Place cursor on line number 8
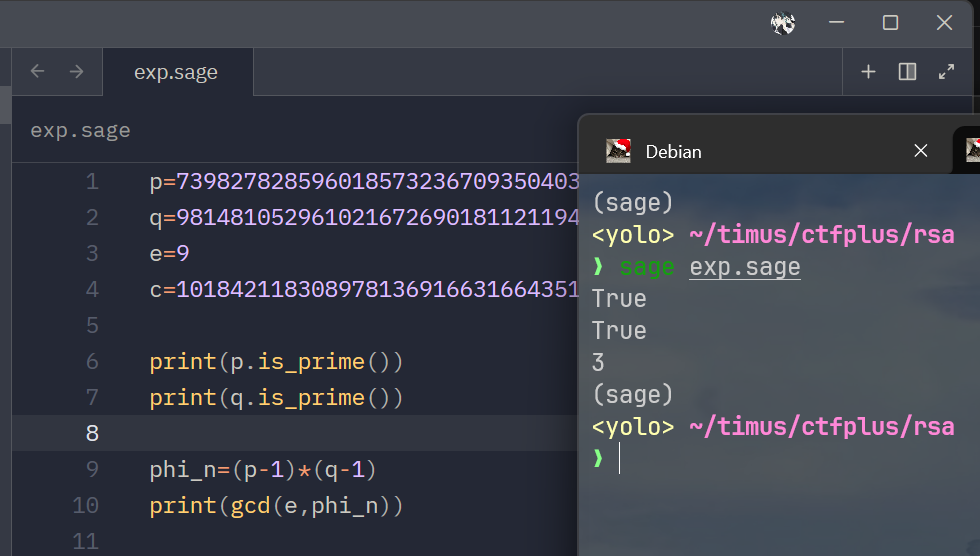Viewport: 980px width, 556px height. coord(92,433)
